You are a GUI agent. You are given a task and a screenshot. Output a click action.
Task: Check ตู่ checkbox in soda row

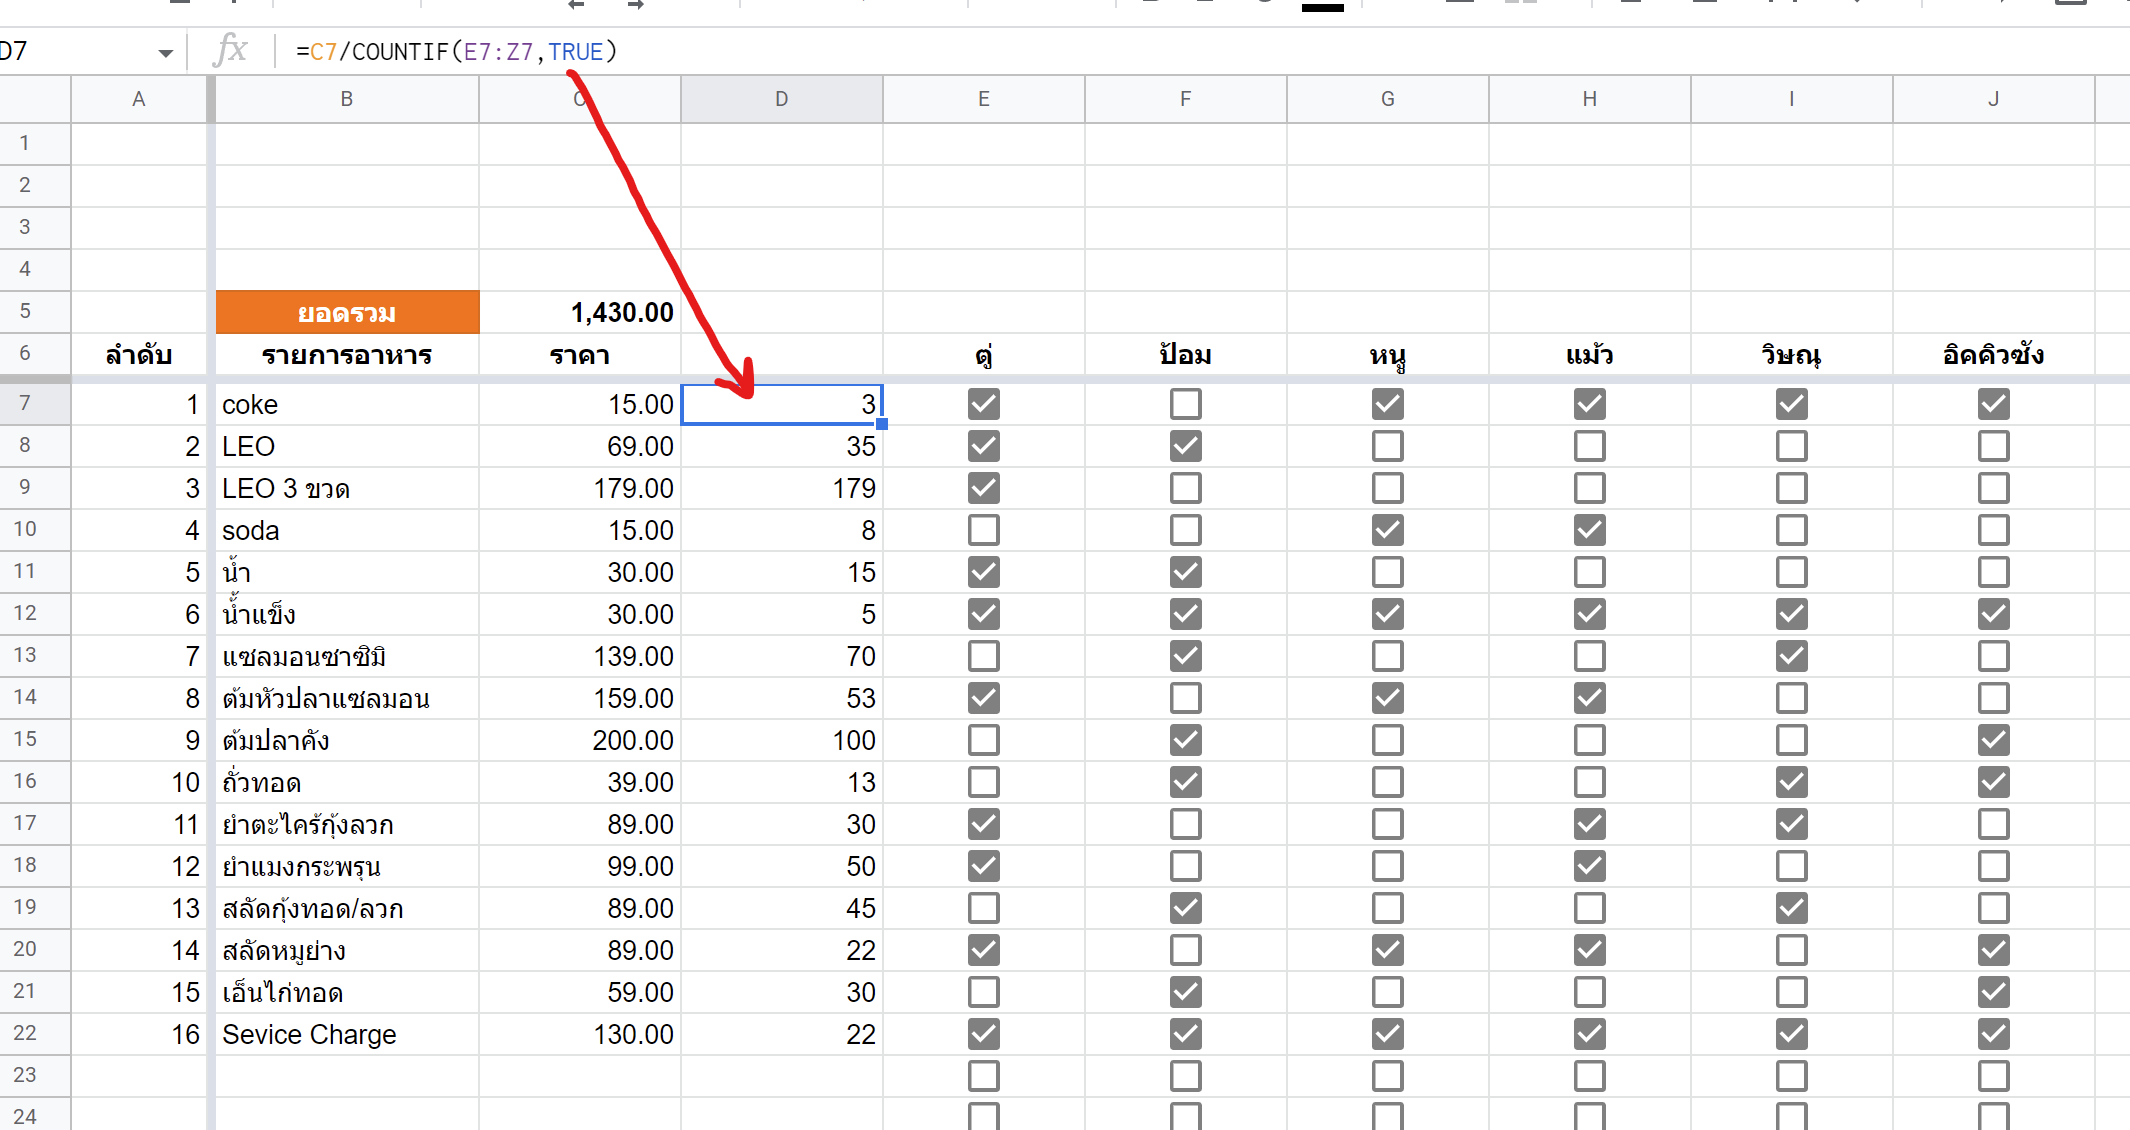[x=984, y=530]
